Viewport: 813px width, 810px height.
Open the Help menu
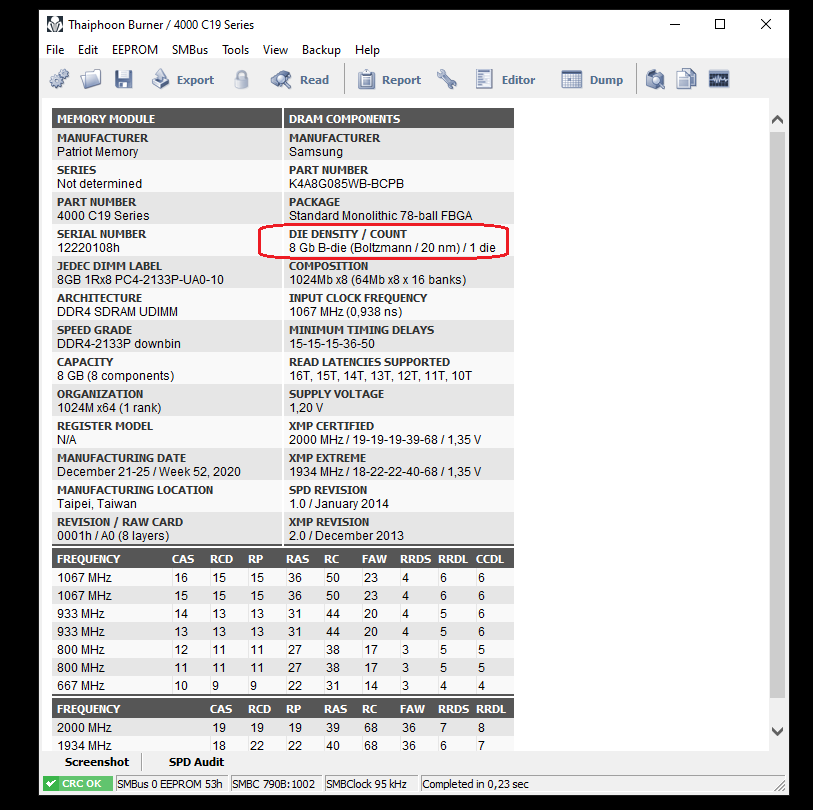click(367, 50)
